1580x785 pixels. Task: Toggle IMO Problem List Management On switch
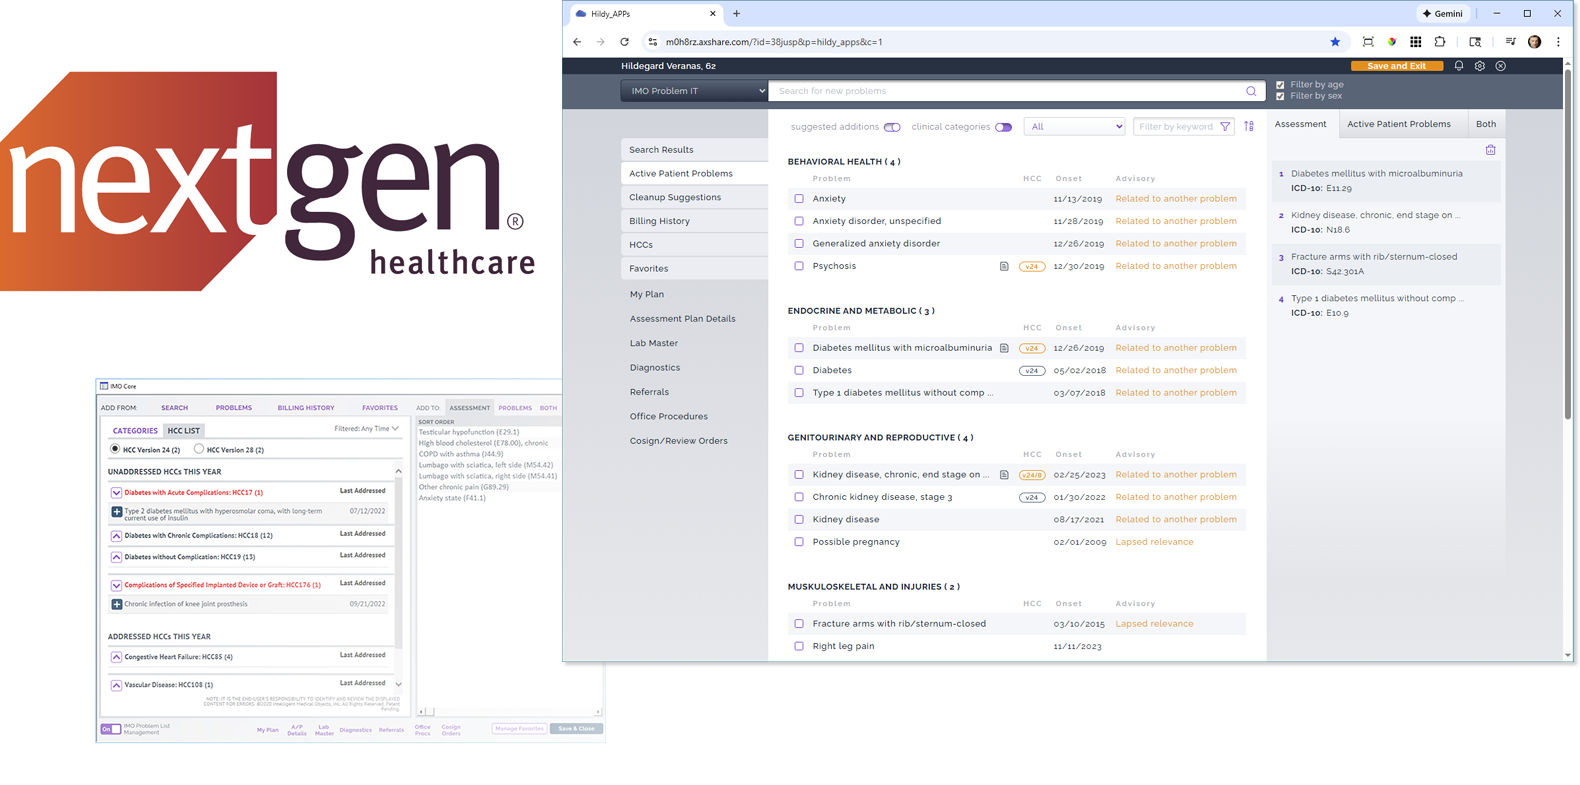(110, 729)
